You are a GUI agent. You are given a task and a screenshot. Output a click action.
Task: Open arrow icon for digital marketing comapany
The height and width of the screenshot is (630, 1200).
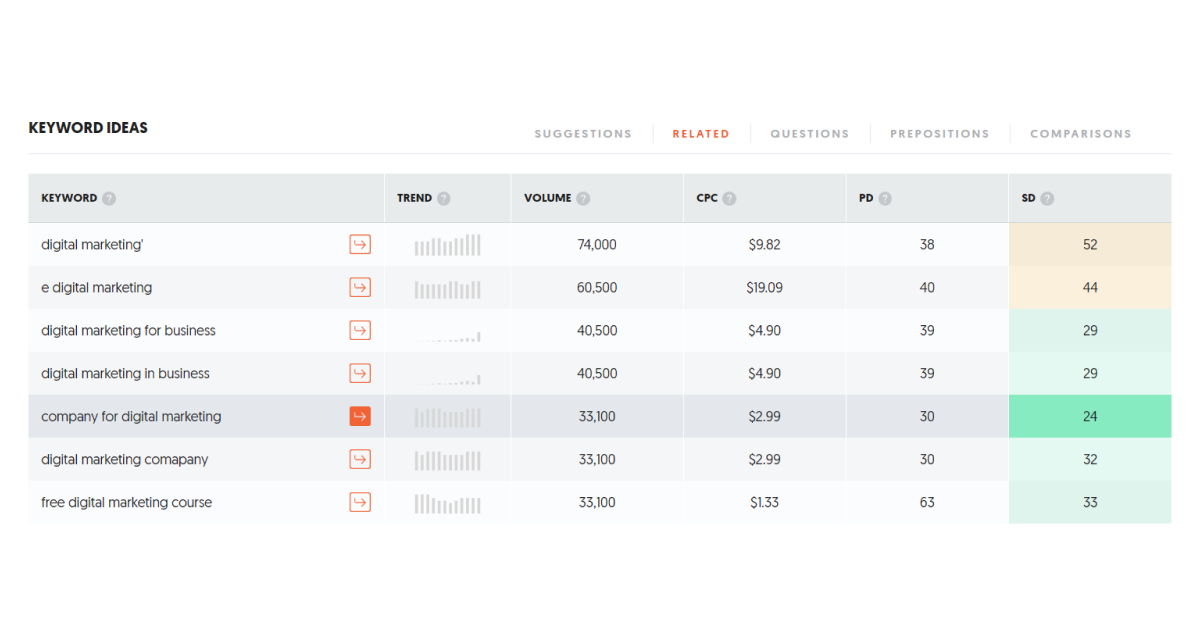(360, 459)
